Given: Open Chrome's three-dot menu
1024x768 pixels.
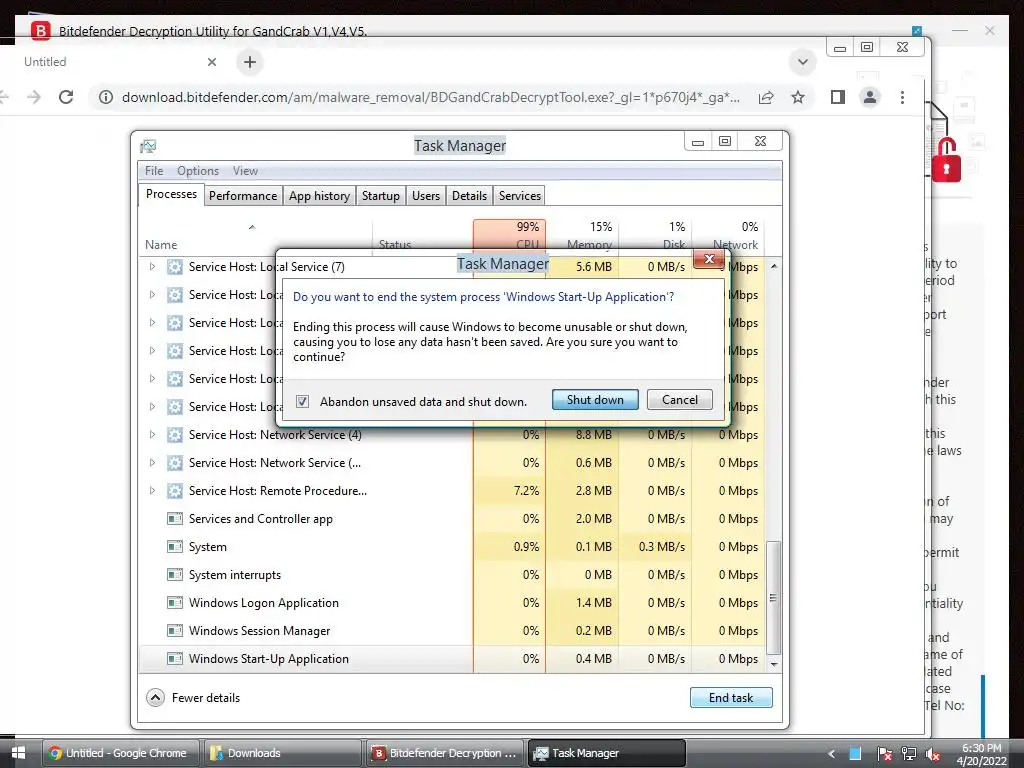Looking at the screenshot, I should [902, 97].
